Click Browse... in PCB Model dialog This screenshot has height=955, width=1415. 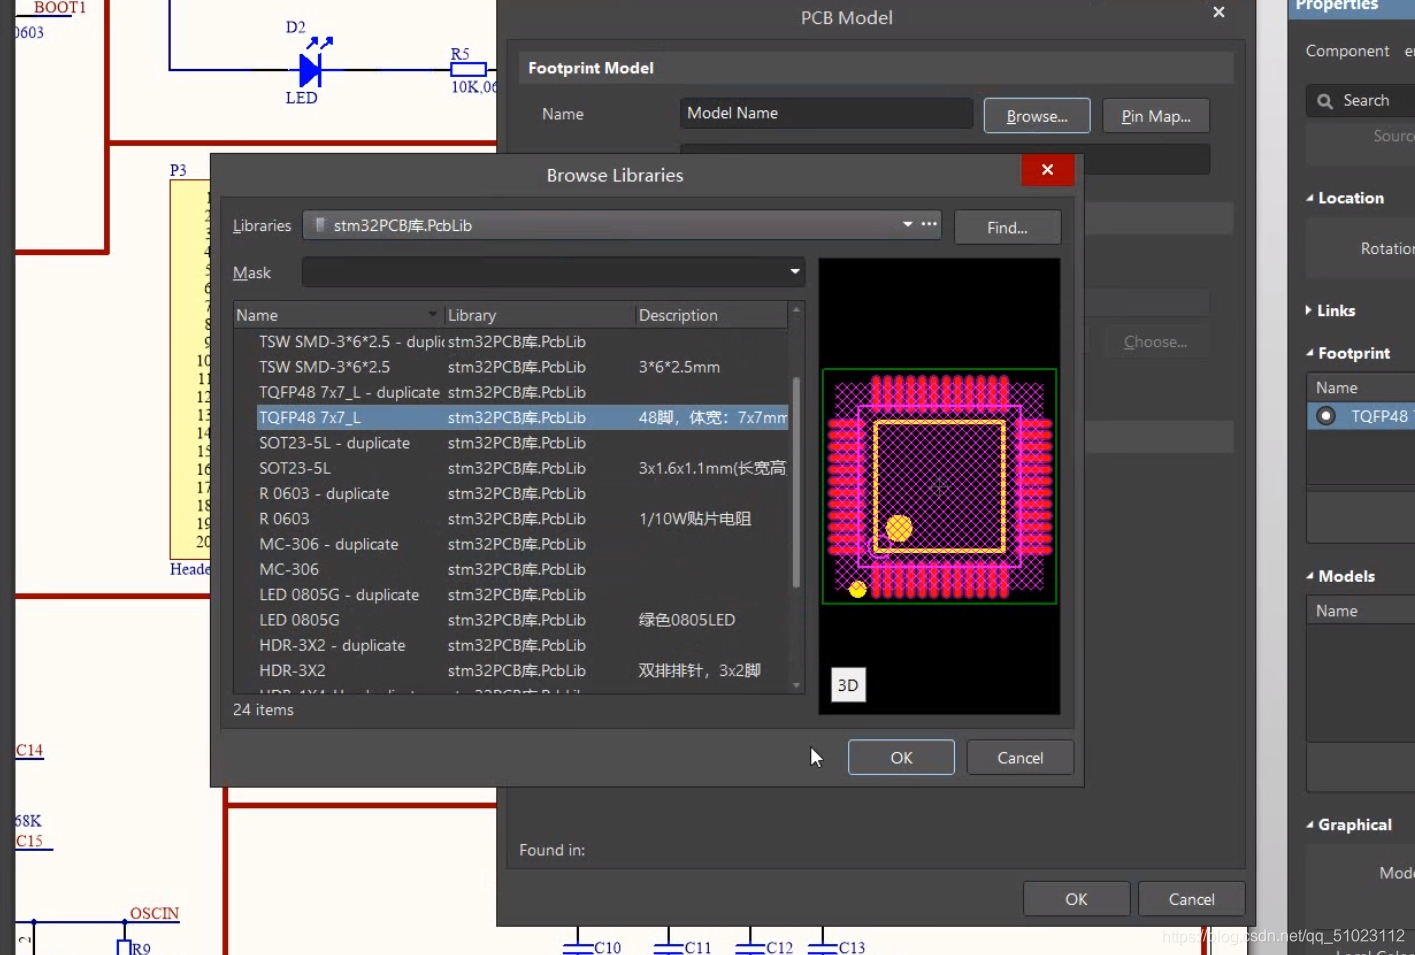tap(1037, 116)
